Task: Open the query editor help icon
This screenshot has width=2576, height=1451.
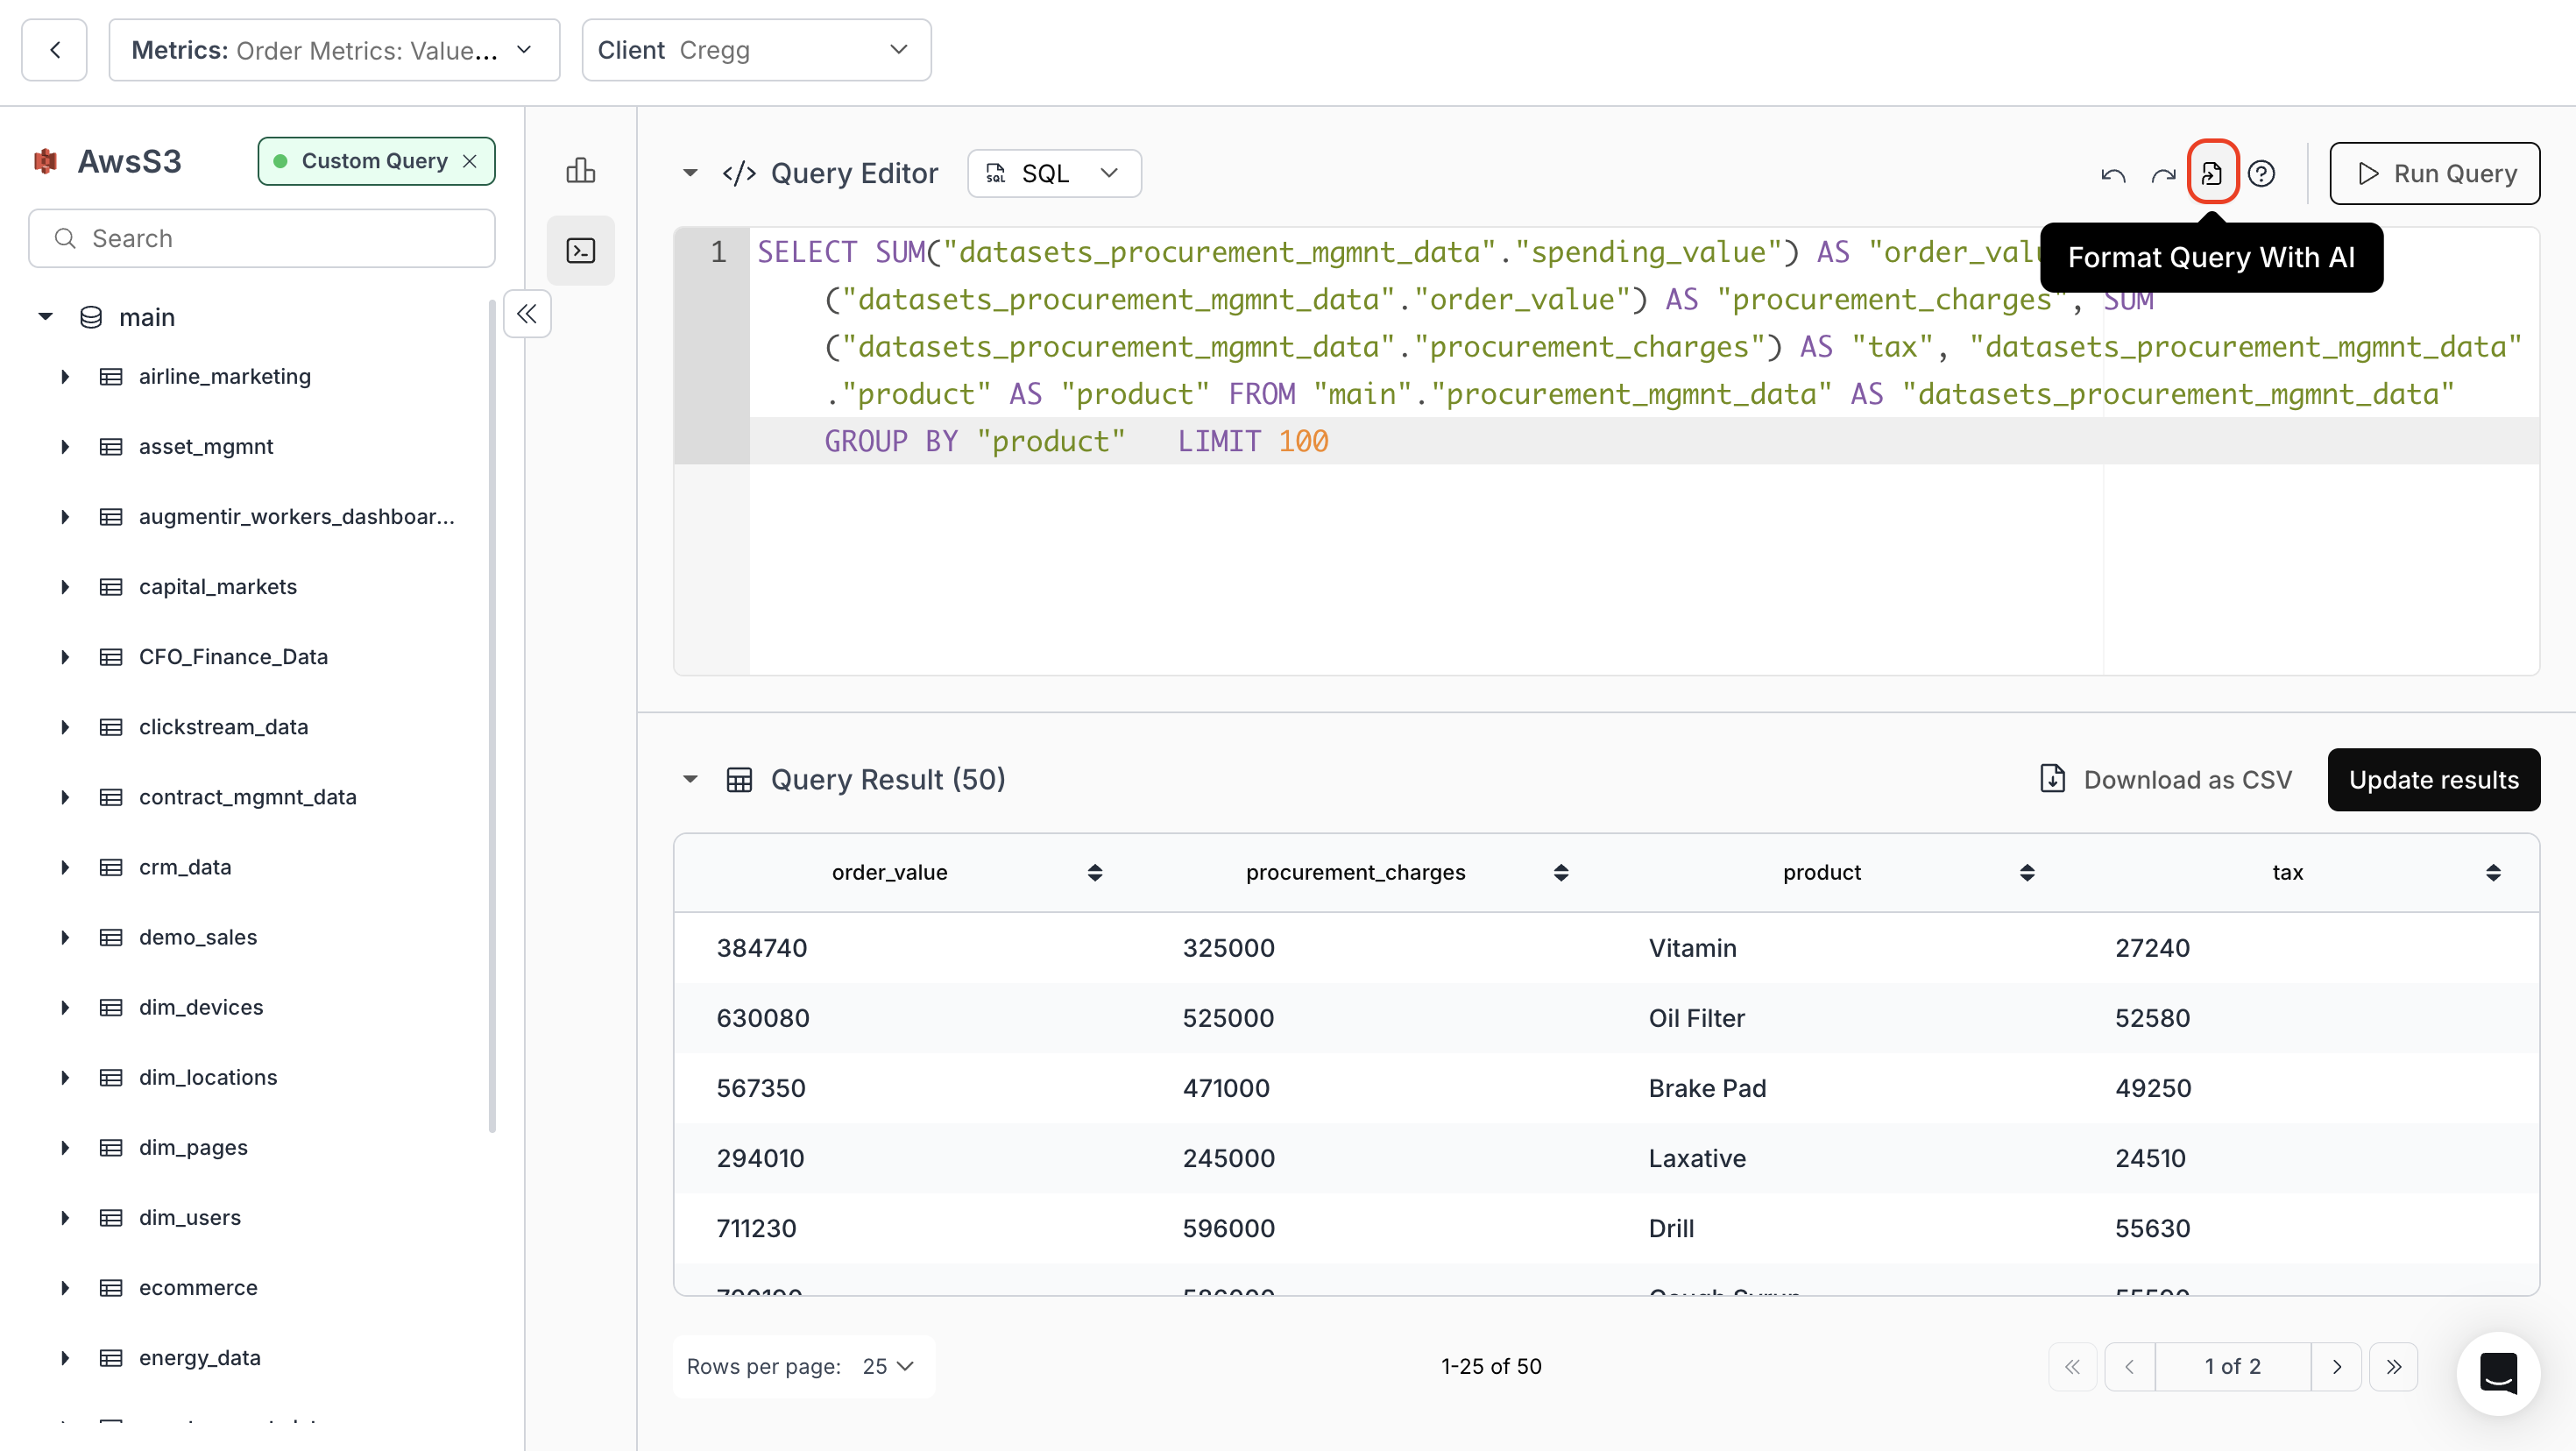Action: (2262, 173)
